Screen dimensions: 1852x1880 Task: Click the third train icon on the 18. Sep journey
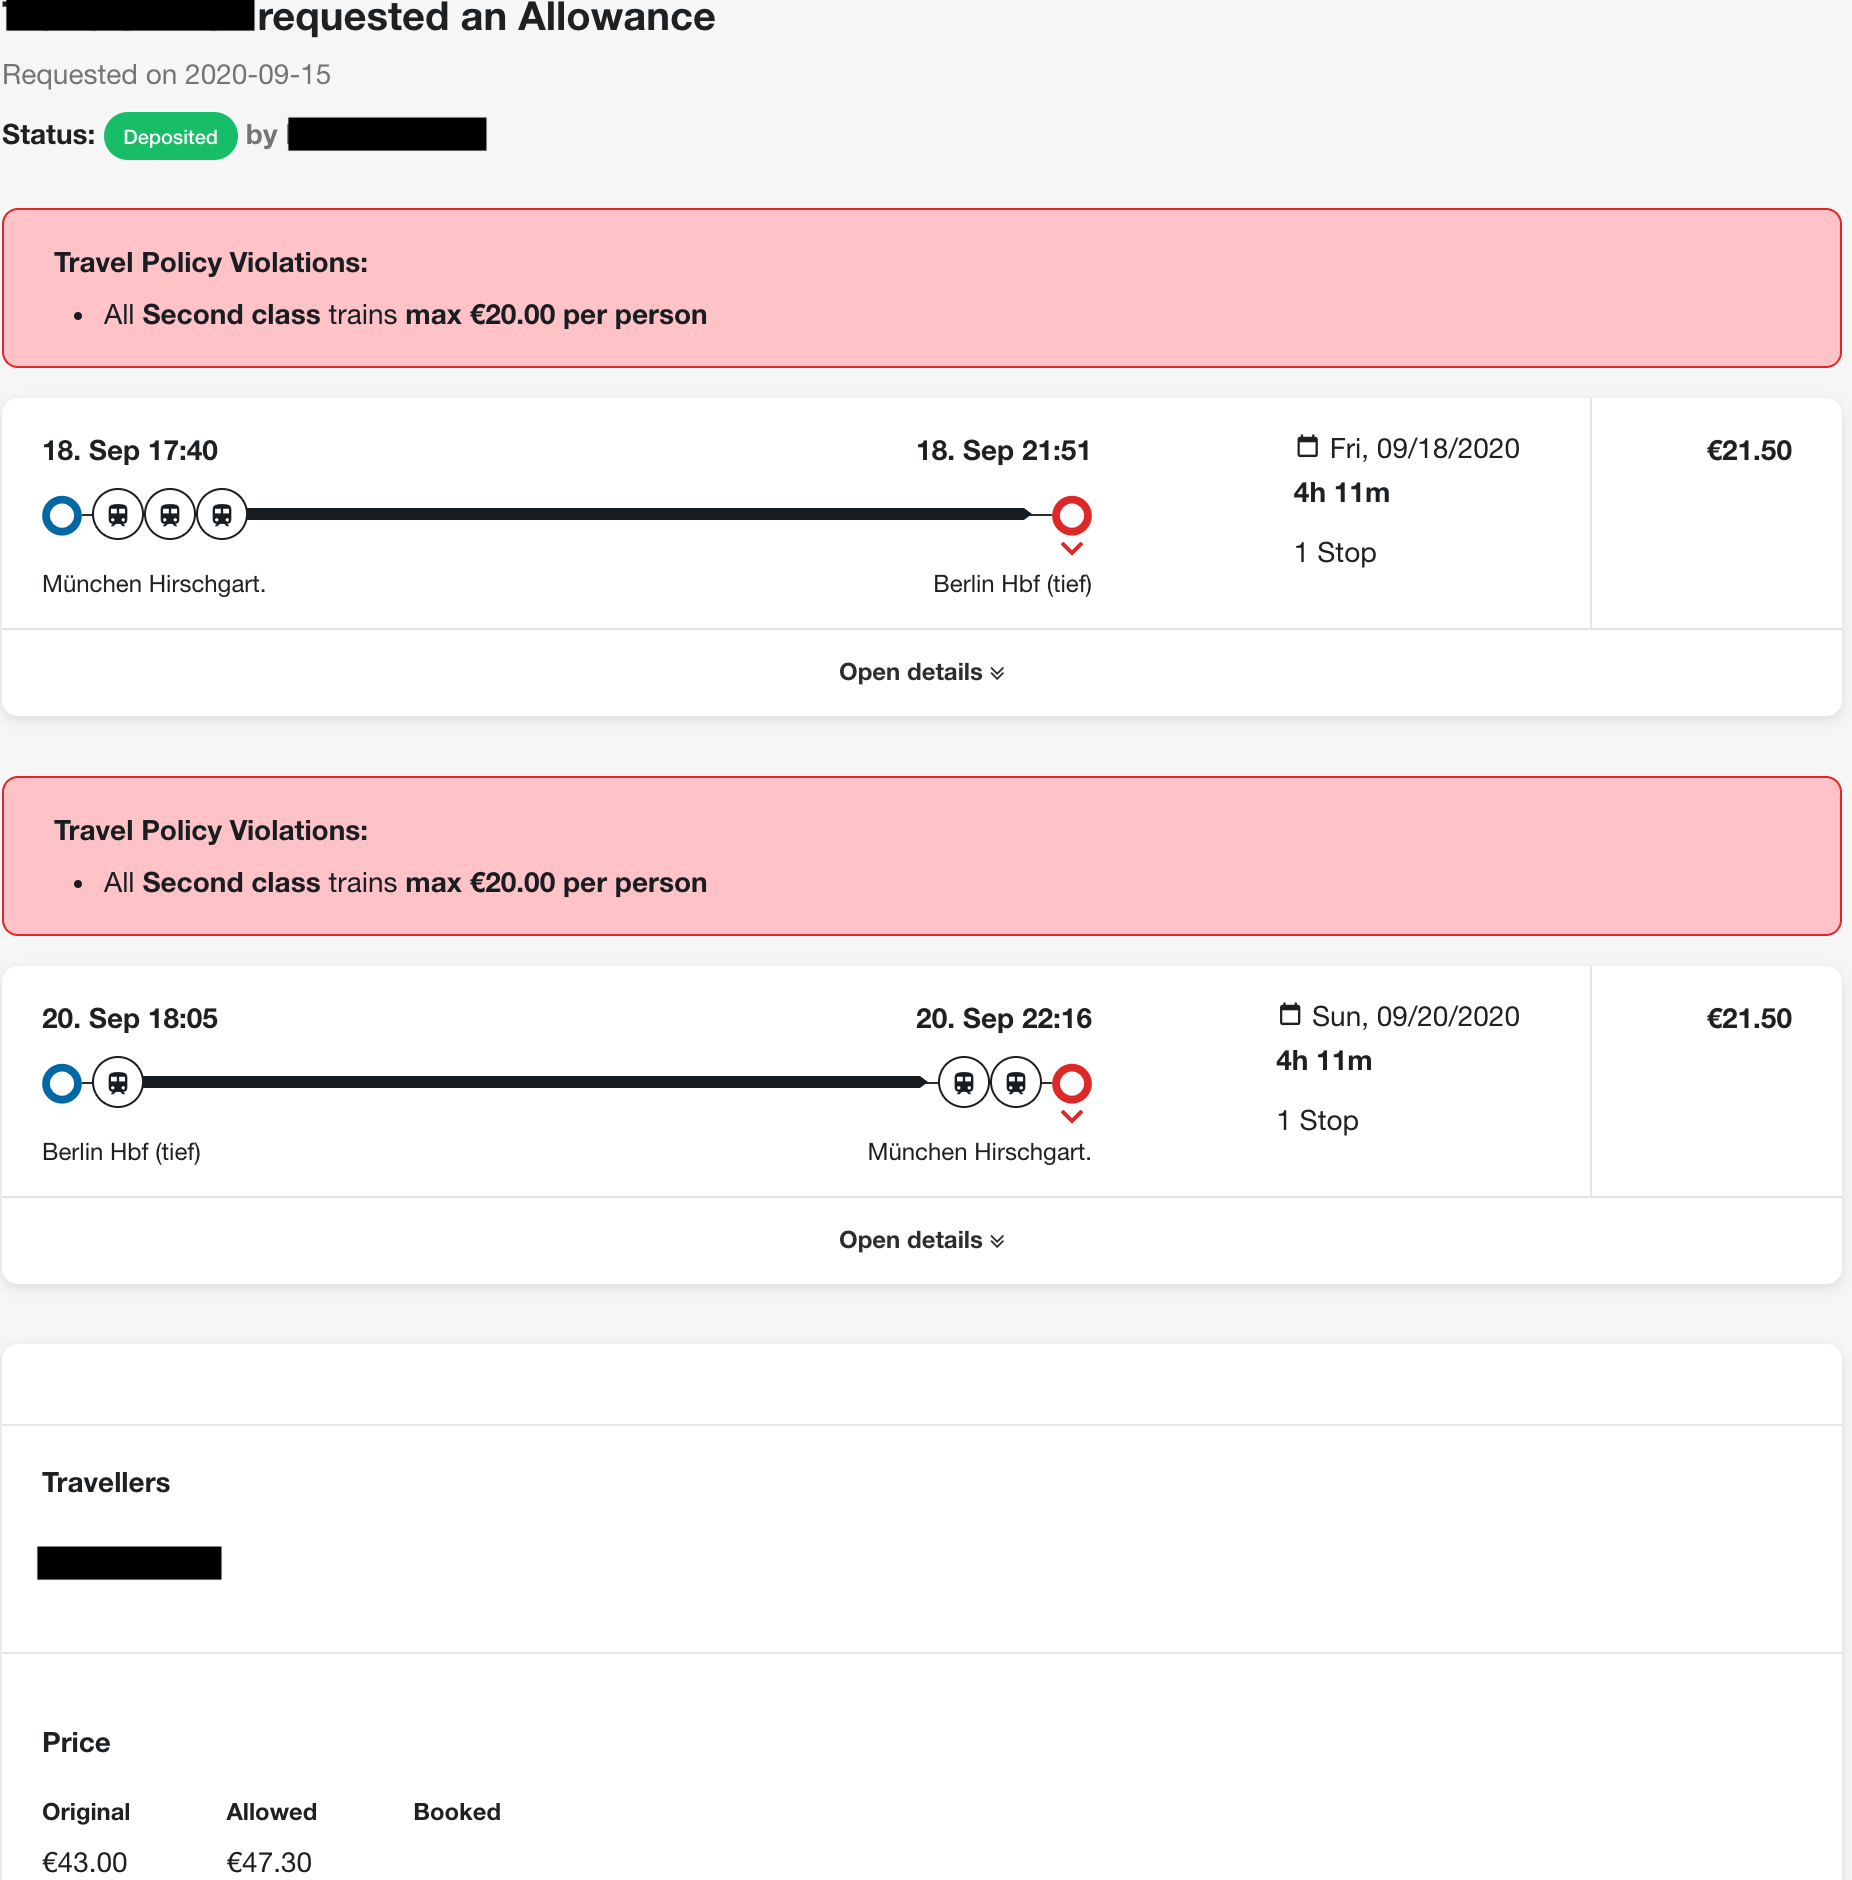click(222, 515)
